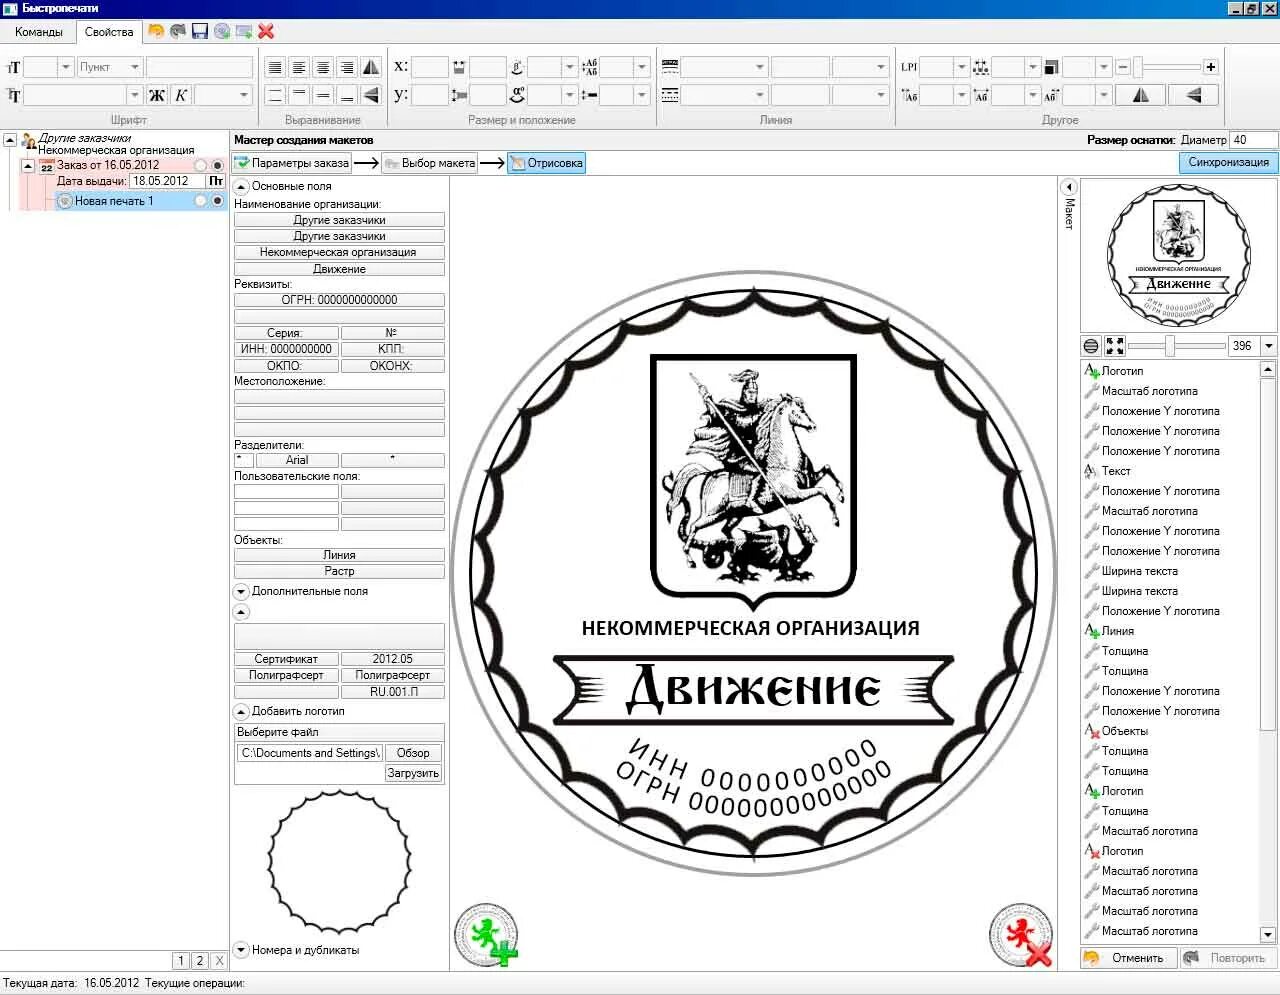Open the zoom 396 dropdown arrow
Viewport: 1280px width, 995px height.
coord(1268,346)
